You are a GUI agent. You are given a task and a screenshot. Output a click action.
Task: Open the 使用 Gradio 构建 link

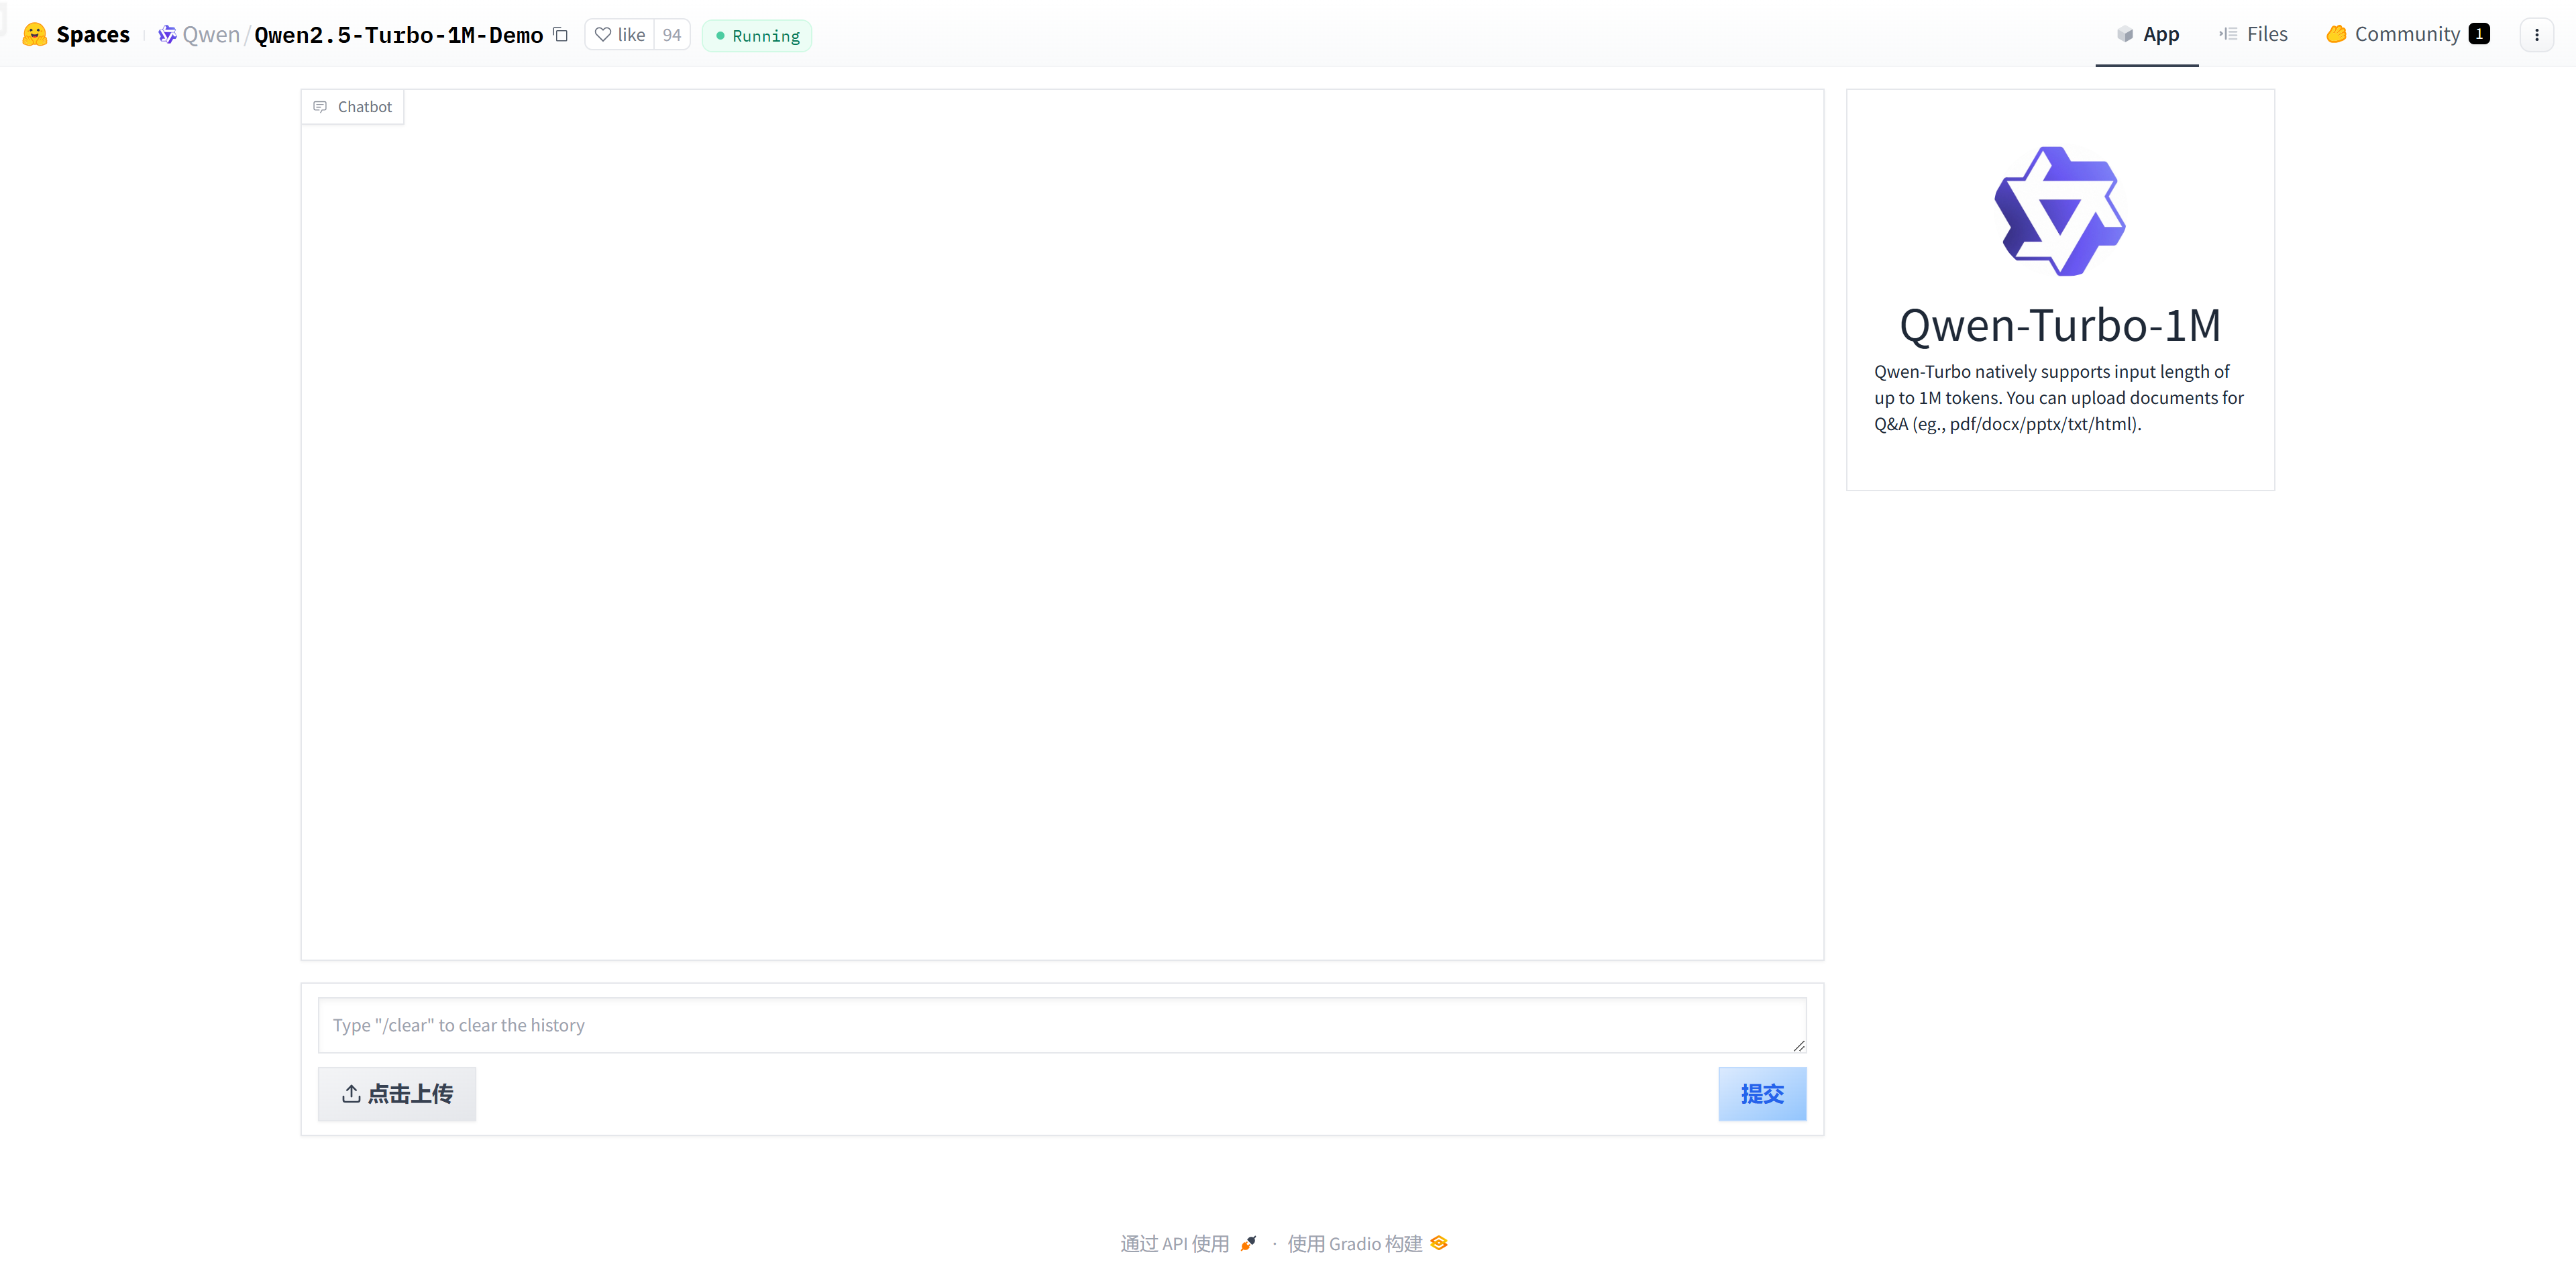coord(1367,1243)
